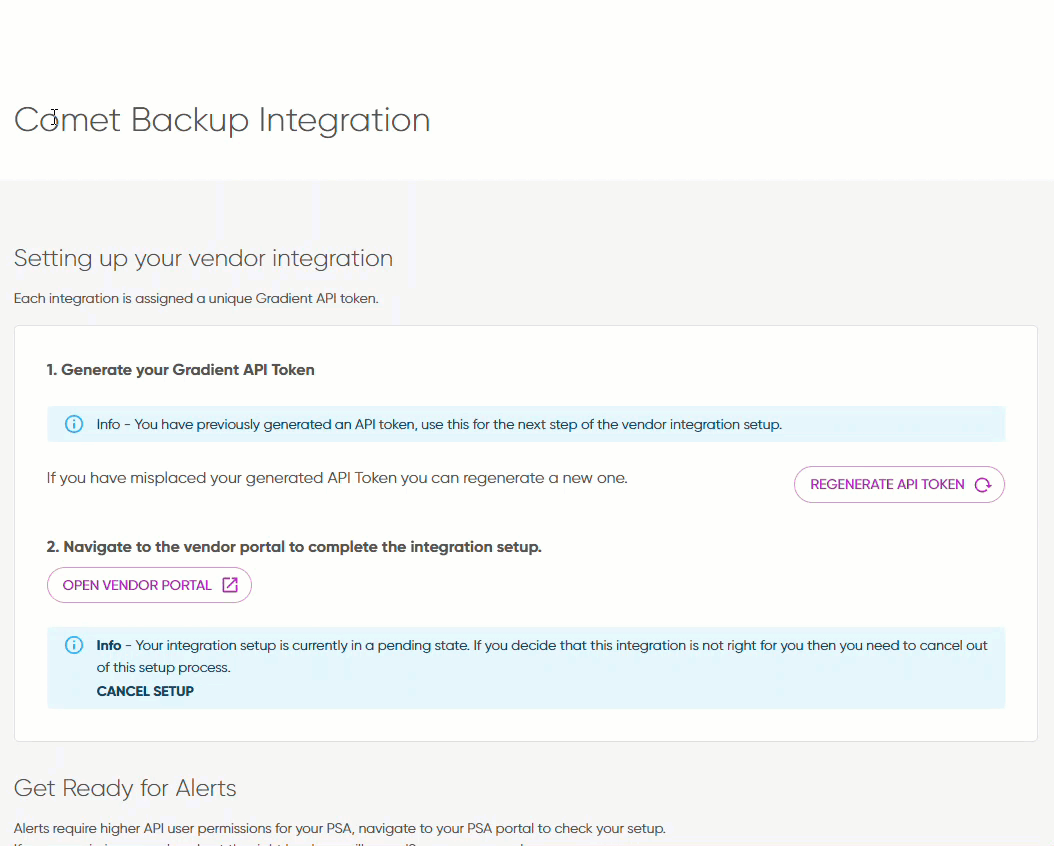Viewport: 1054px width, 846px height.
Task: Click the 'If you have misplaced your generated' text
Action: [x=337, y=478]
